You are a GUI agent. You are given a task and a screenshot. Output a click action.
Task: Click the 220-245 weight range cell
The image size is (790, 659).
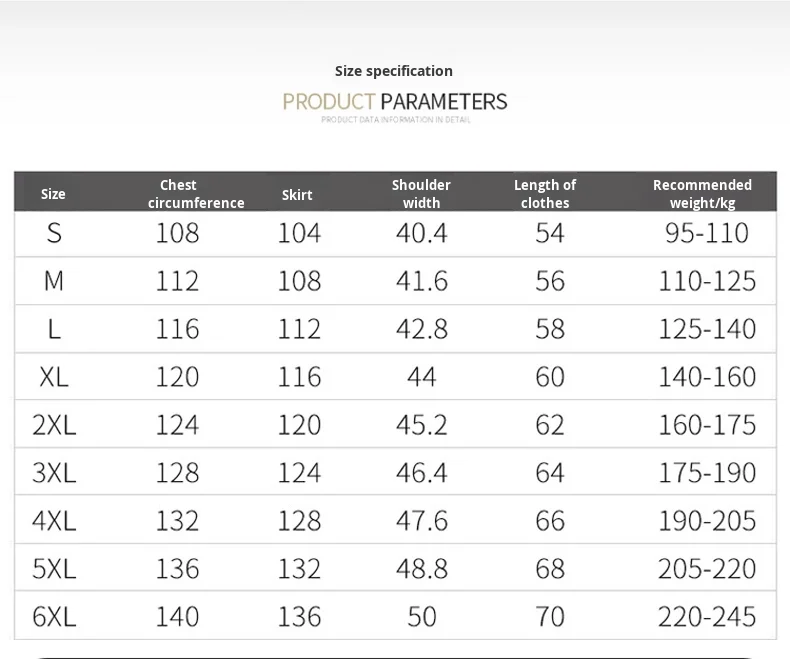click(x=706, y=616)
